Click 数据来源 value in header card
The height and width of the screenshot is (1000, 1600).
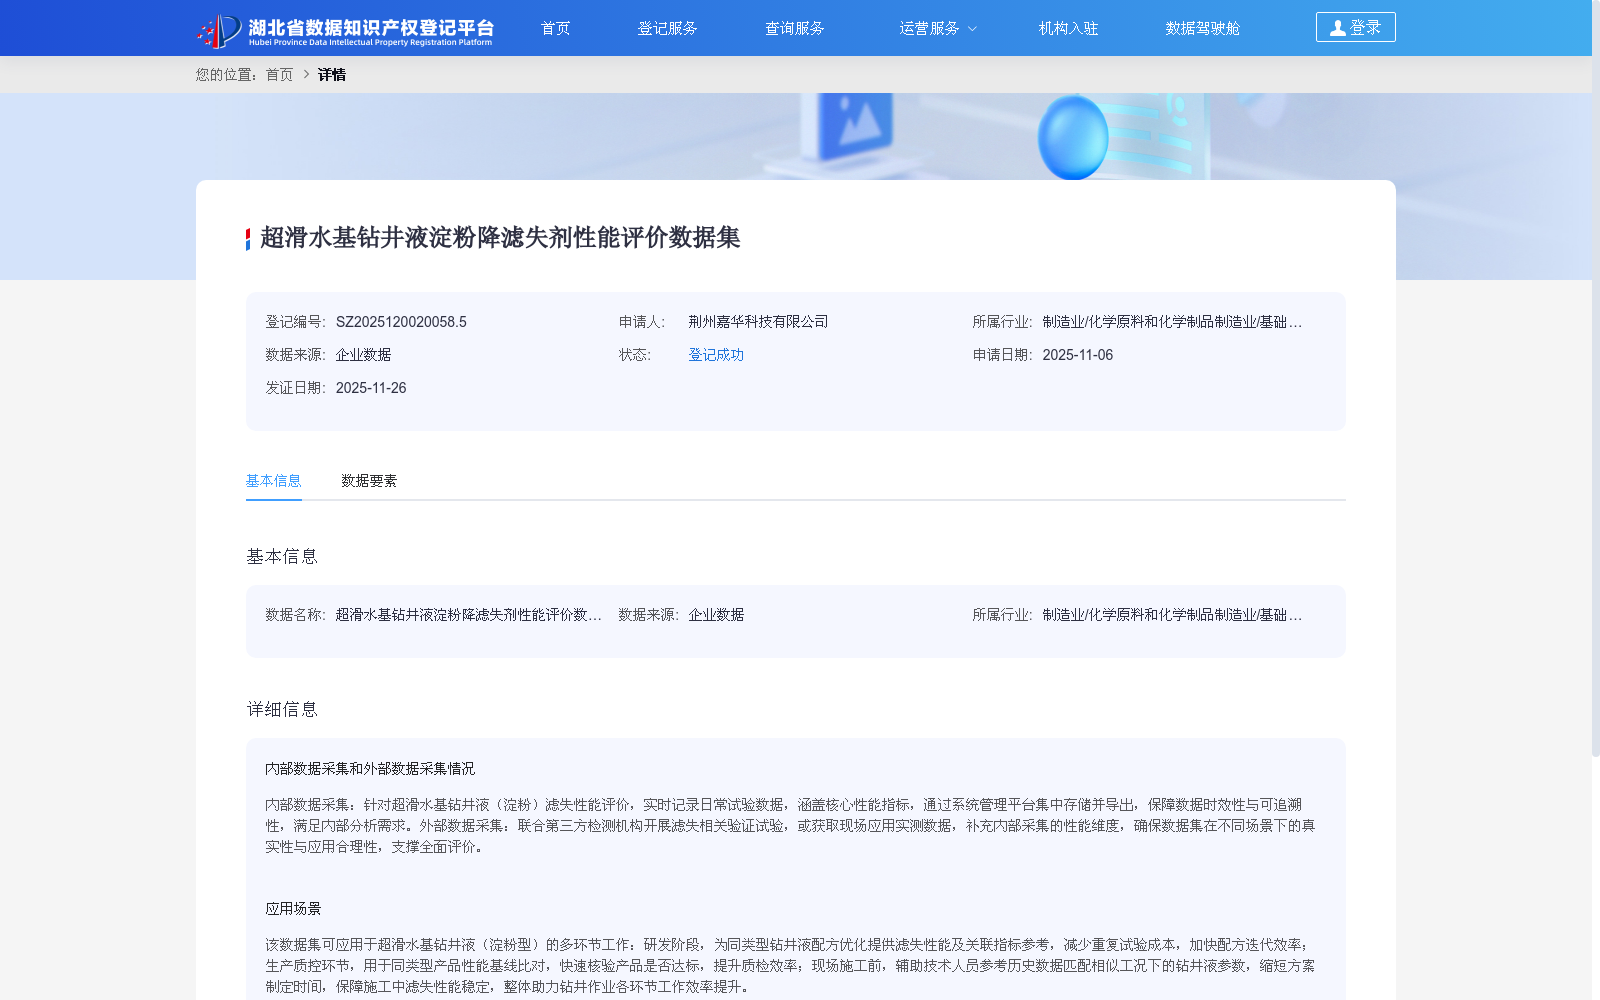pos(363,355)
